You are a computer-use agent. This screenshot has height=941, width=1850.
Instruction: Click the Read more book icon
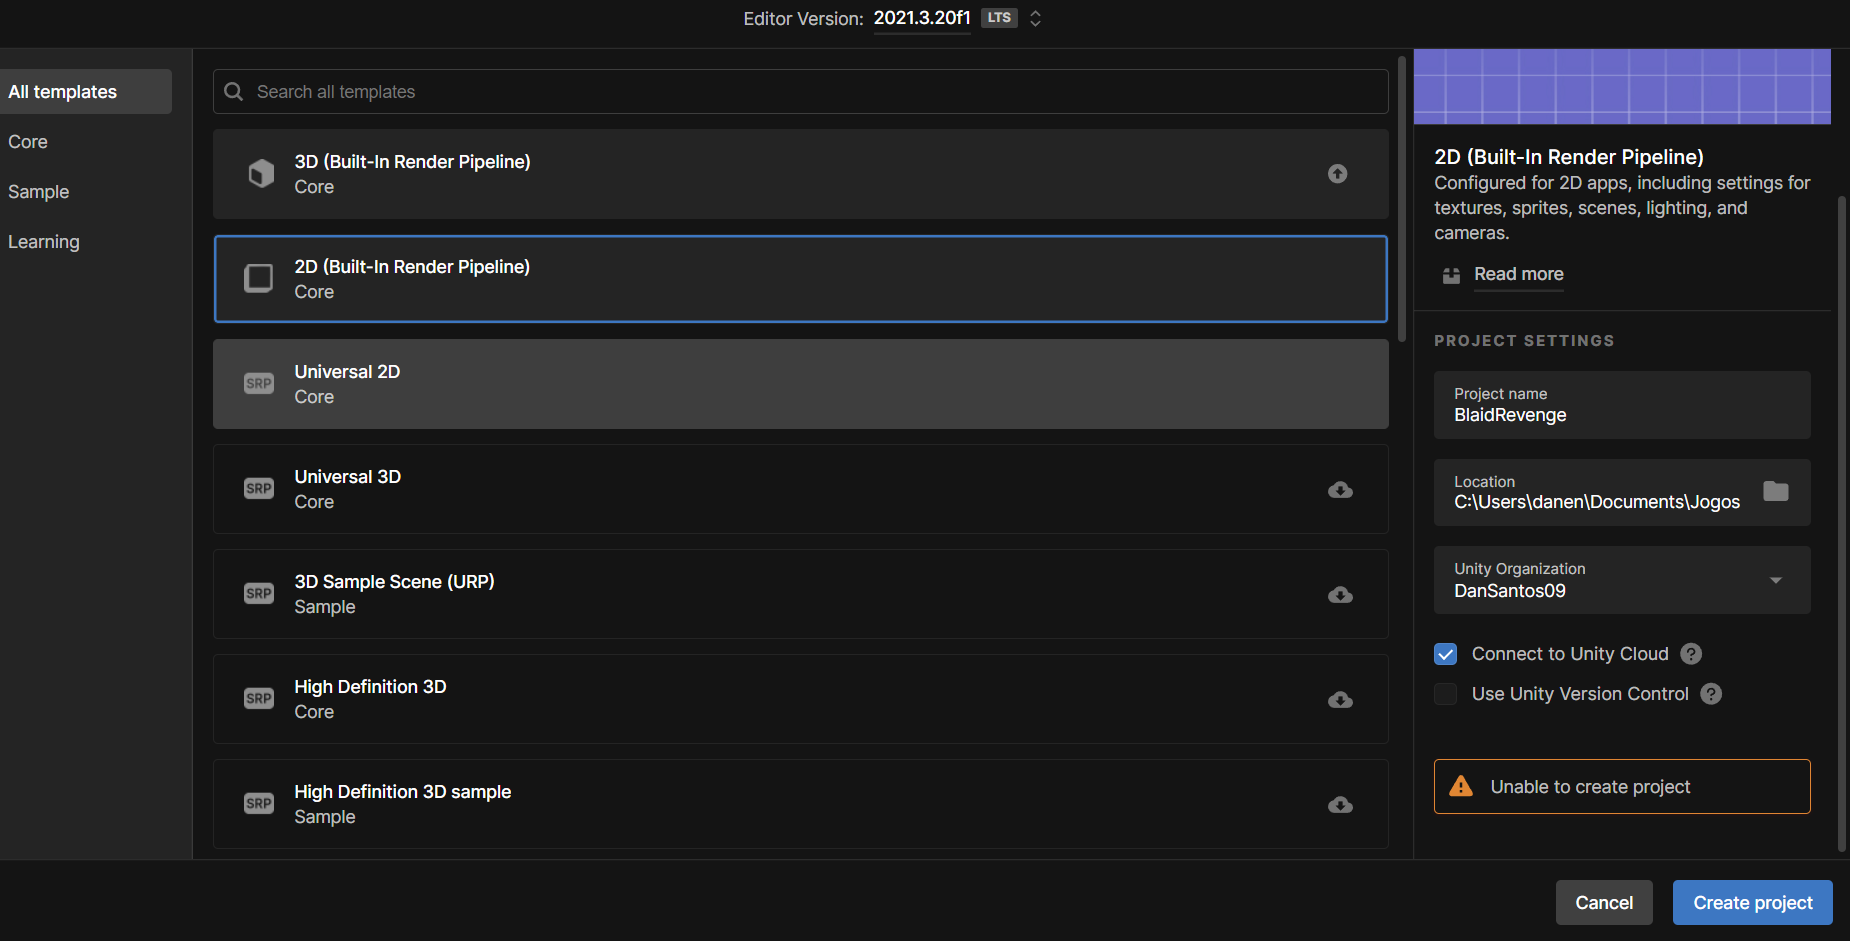pos(1451,275)
